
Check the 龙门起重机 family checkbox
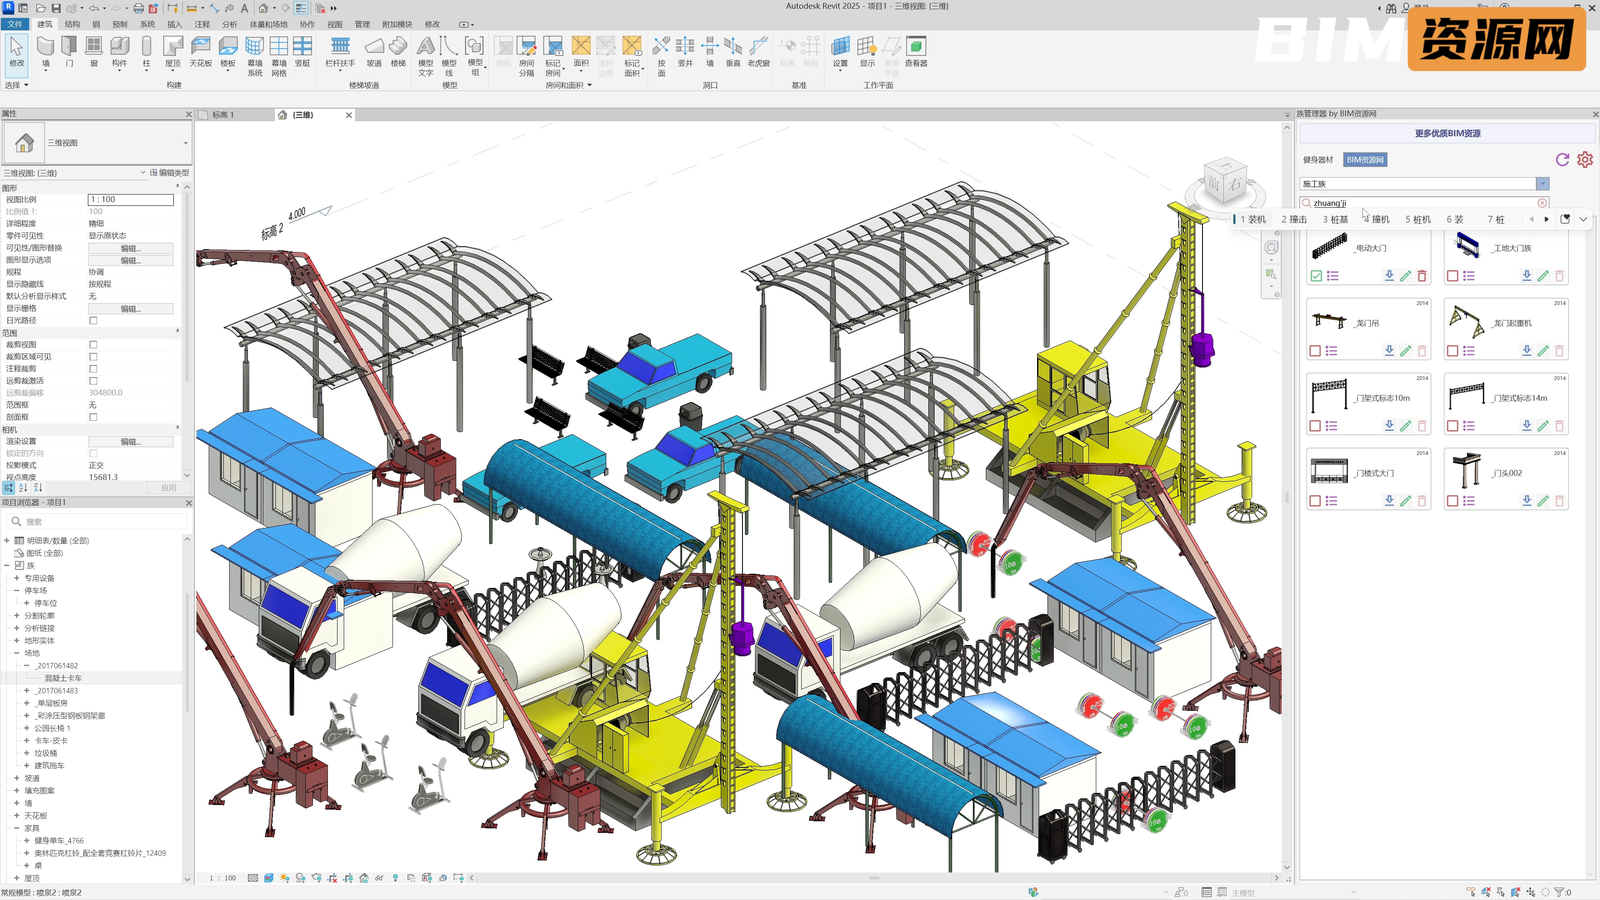pyautogui.click(x=1453, y=351)
